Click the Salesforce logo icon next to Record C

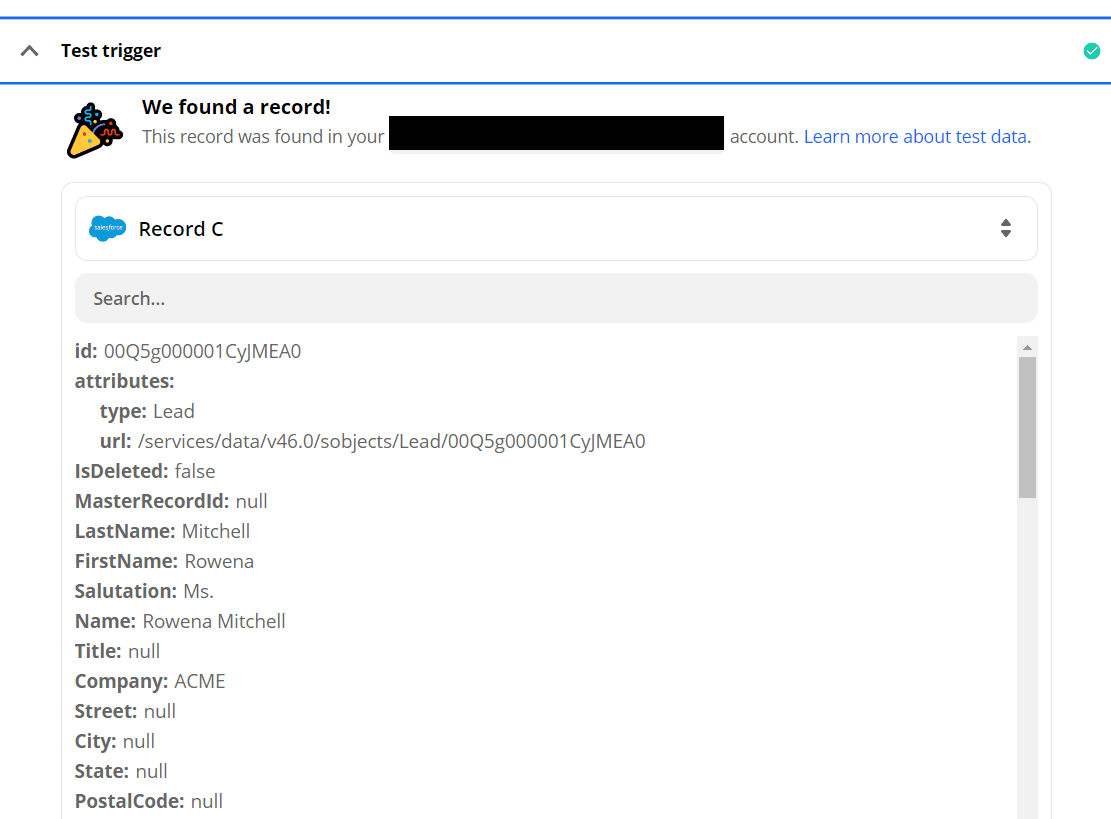coord(107,228)
